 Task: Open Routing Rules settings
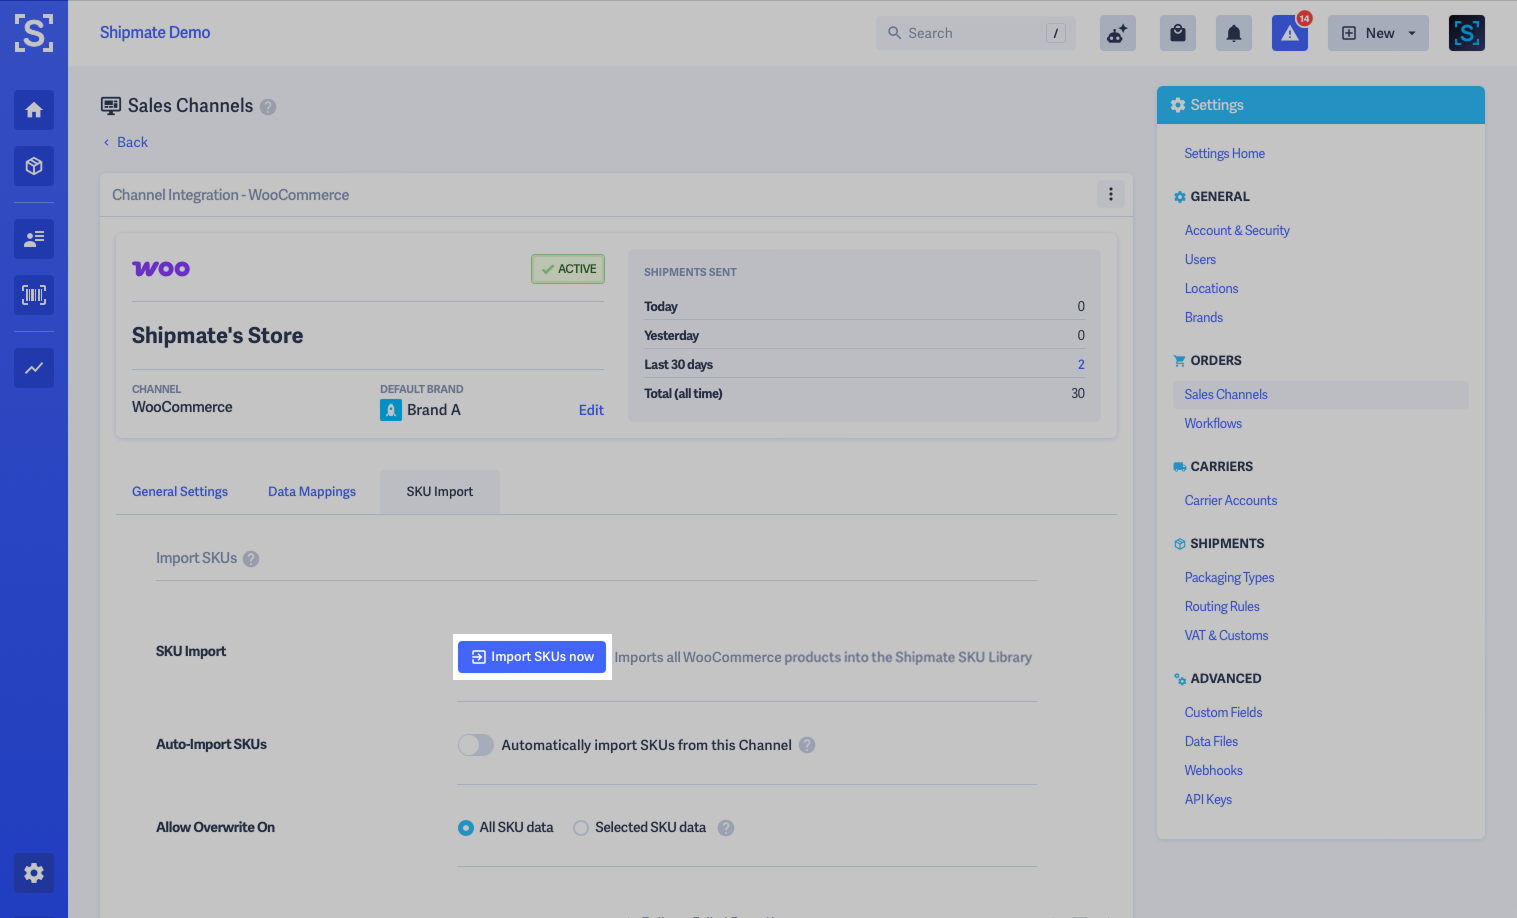[x=1222, y=607]
